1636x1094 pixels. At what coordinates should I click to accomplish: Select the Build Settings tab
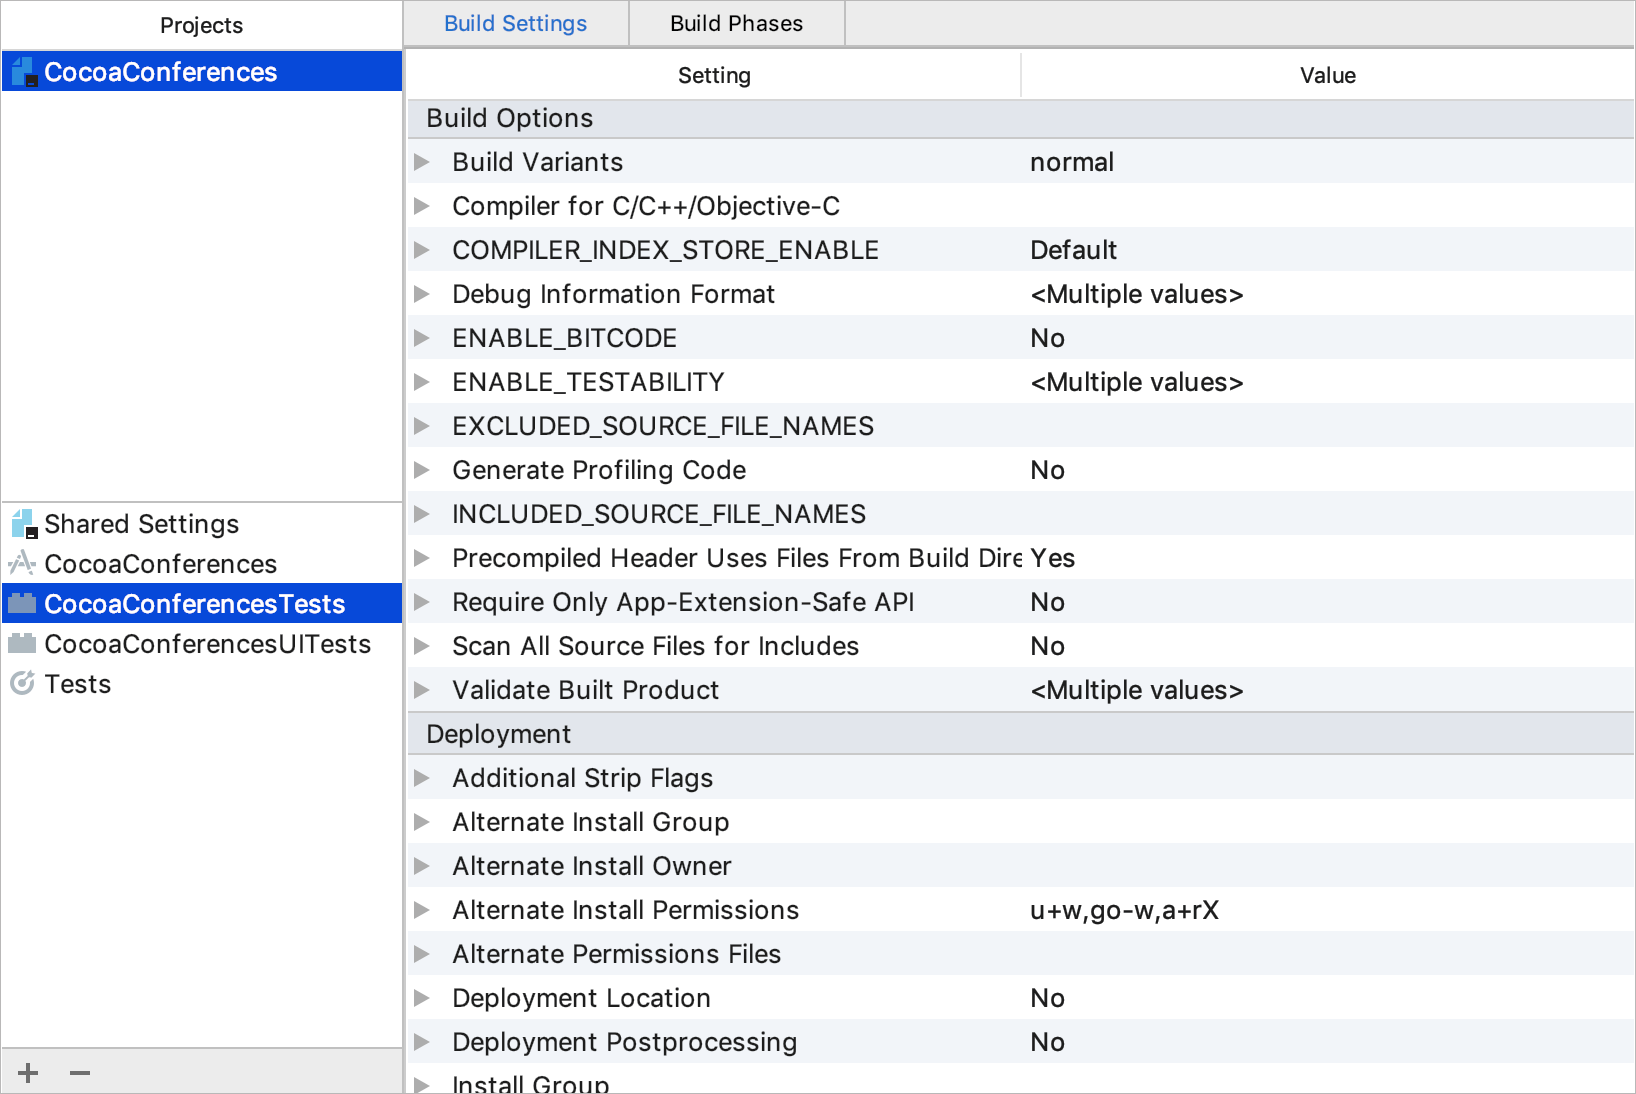click(516, 23)
